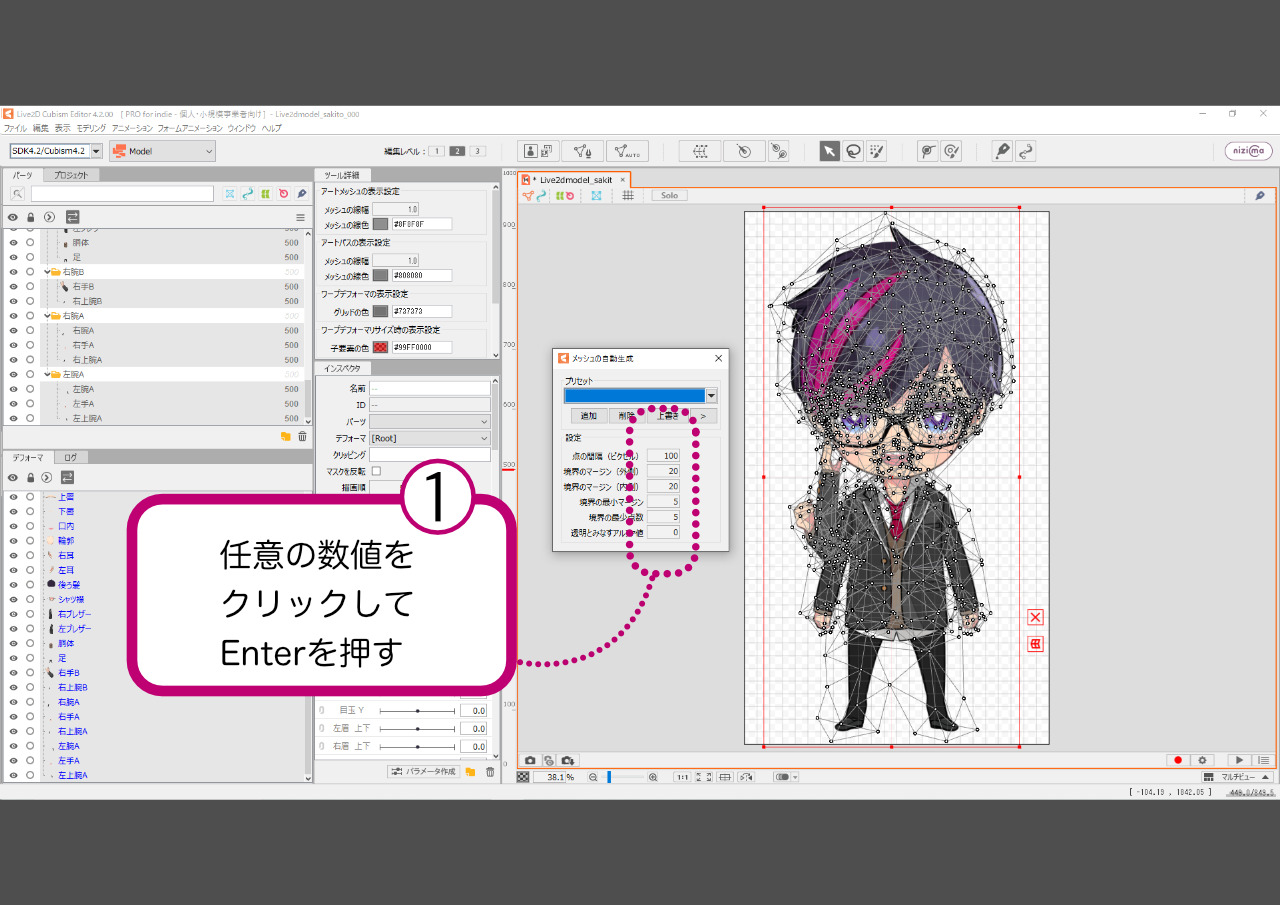This screenshot has width=1280, height=905.
Task: Select the lasso selection tool
Action: pyautogui.click(x=853, y=151)
